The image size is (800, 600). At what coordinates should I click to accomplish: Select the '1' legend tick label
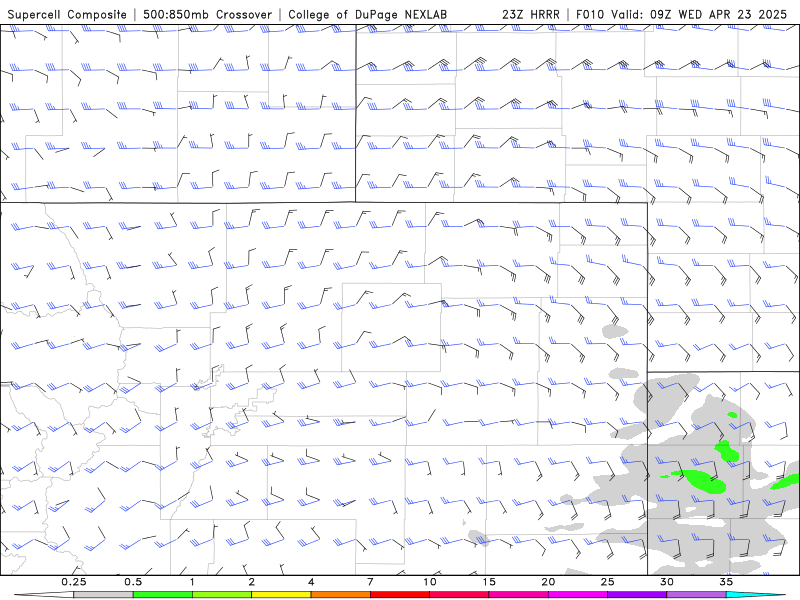(192, 582)
